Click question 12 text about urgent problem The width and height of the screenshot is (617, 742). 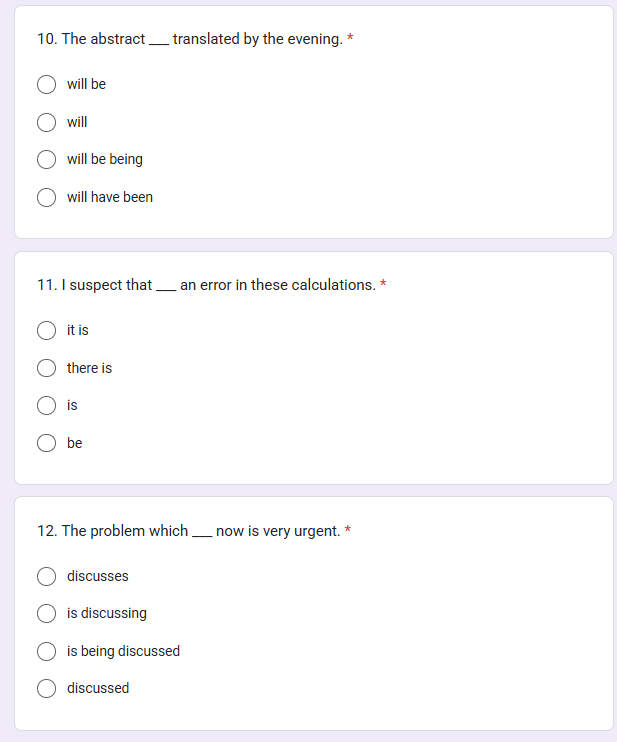[188, 531]
